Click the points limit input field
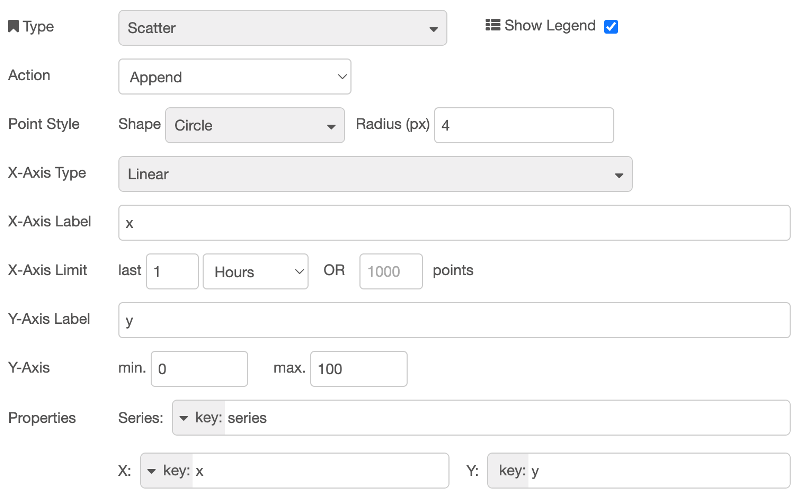 click(391, 271)
